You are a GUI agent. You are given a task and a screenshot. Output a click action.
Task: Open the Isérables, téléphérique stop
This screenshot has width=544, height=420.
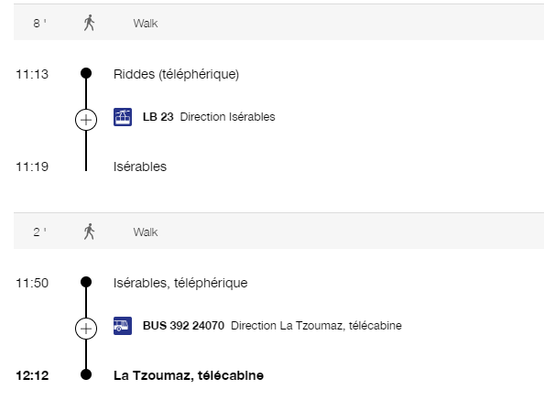180,283
